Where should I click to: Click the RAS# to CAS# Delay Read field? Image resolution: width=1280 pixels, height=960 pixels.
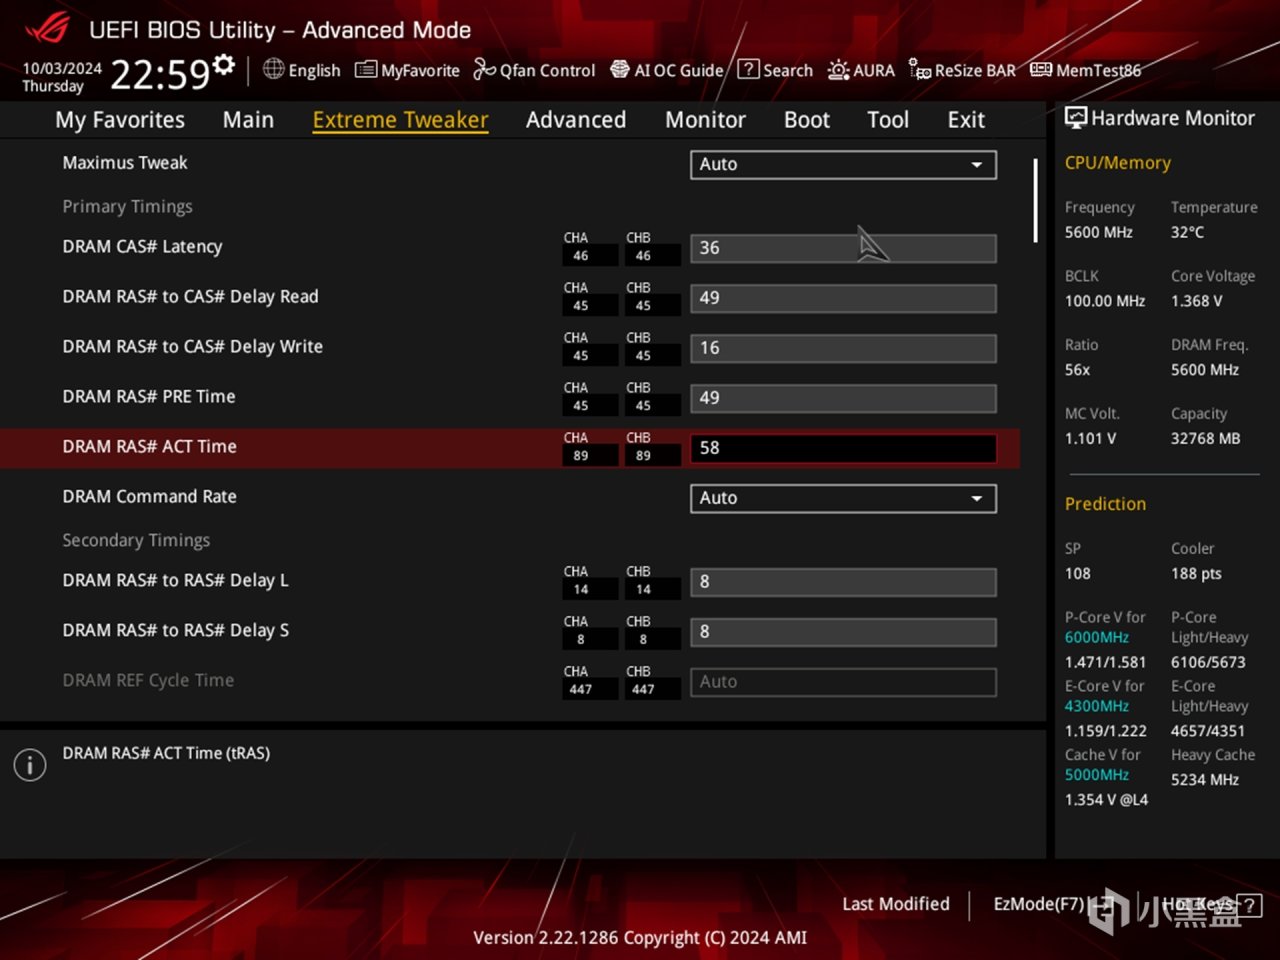[x=843, y=298]
